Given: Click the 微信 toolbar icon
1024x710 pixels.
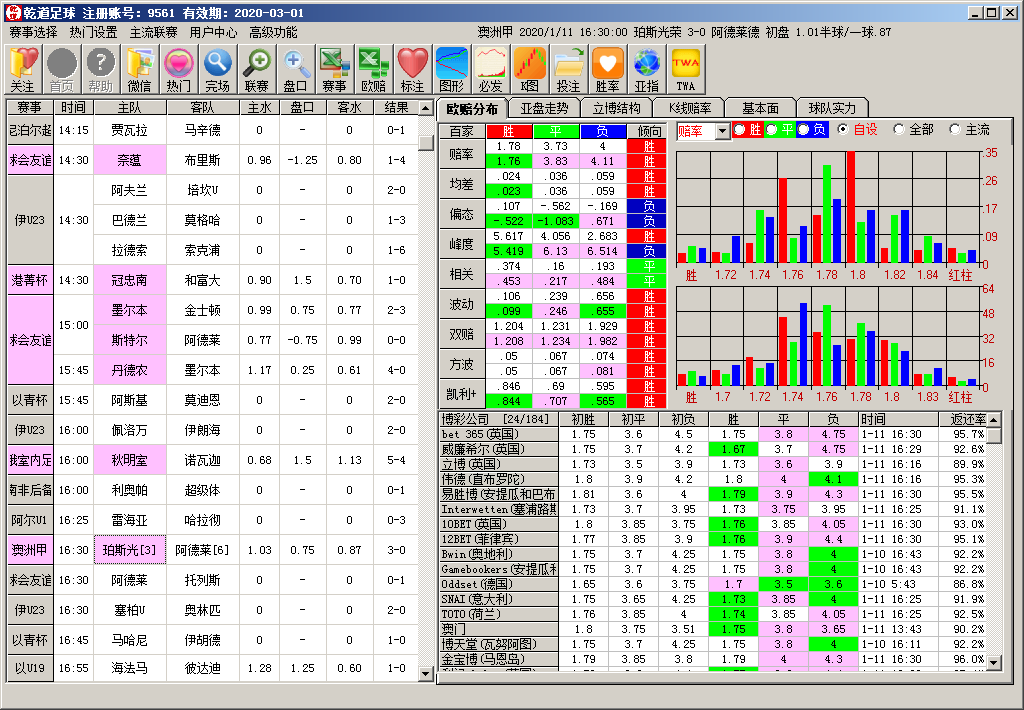Looking at the screenshot, I should (x=140, y=69).
